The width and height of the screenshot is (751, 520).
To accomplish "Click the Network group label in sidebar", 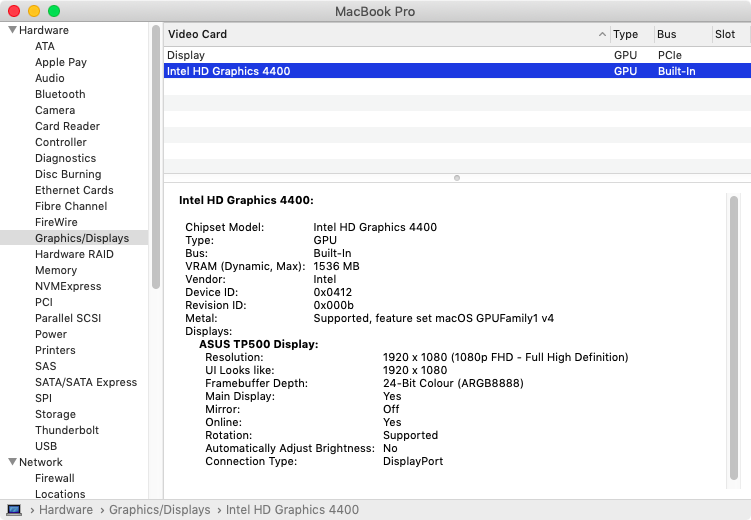I will (41, 462).
